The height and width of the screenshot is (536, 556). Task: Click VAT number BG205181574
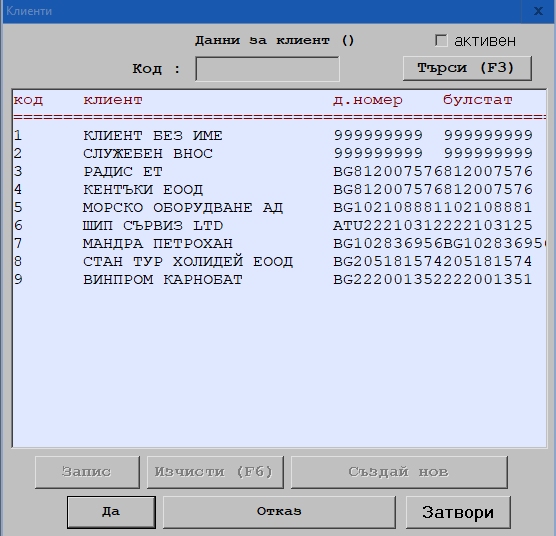click(x=388, y=262)
